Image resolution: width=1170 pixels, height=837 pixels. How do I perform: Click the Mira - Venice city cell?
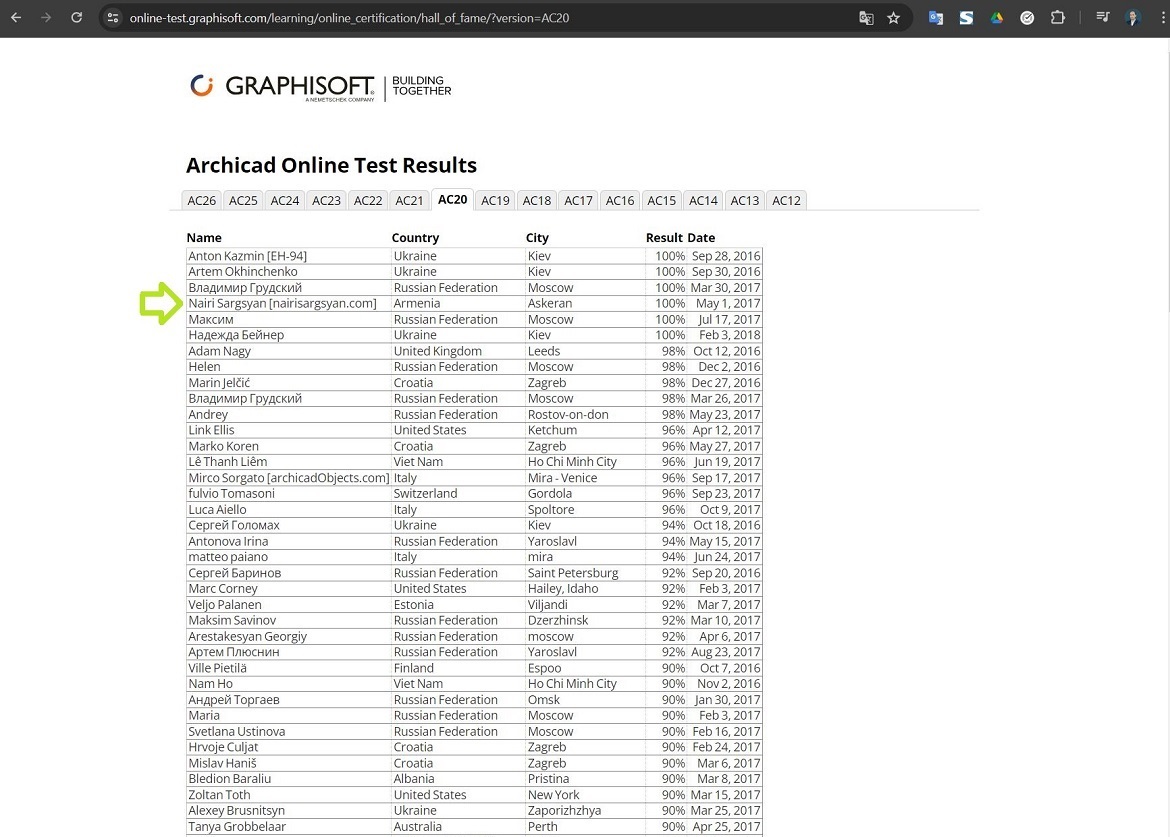click(x=563, y=478)
